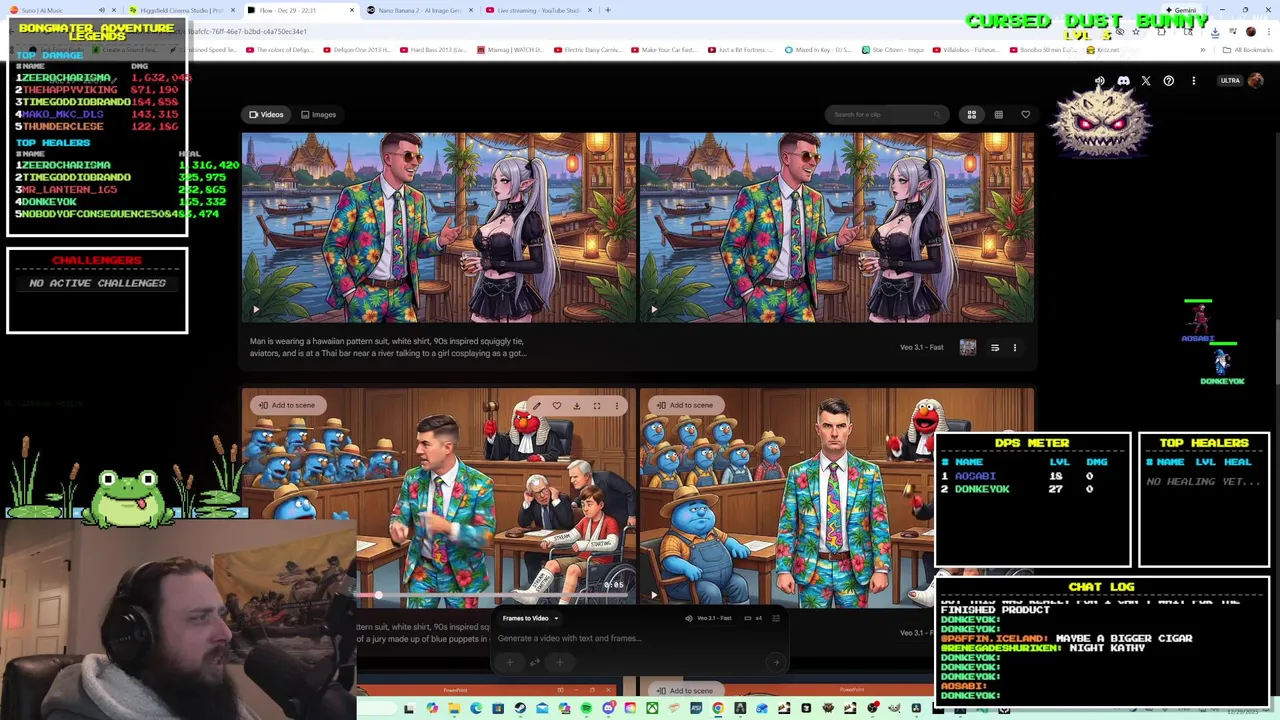
Task: Switch to the Videos tab
Action: (x=266, y=114)
